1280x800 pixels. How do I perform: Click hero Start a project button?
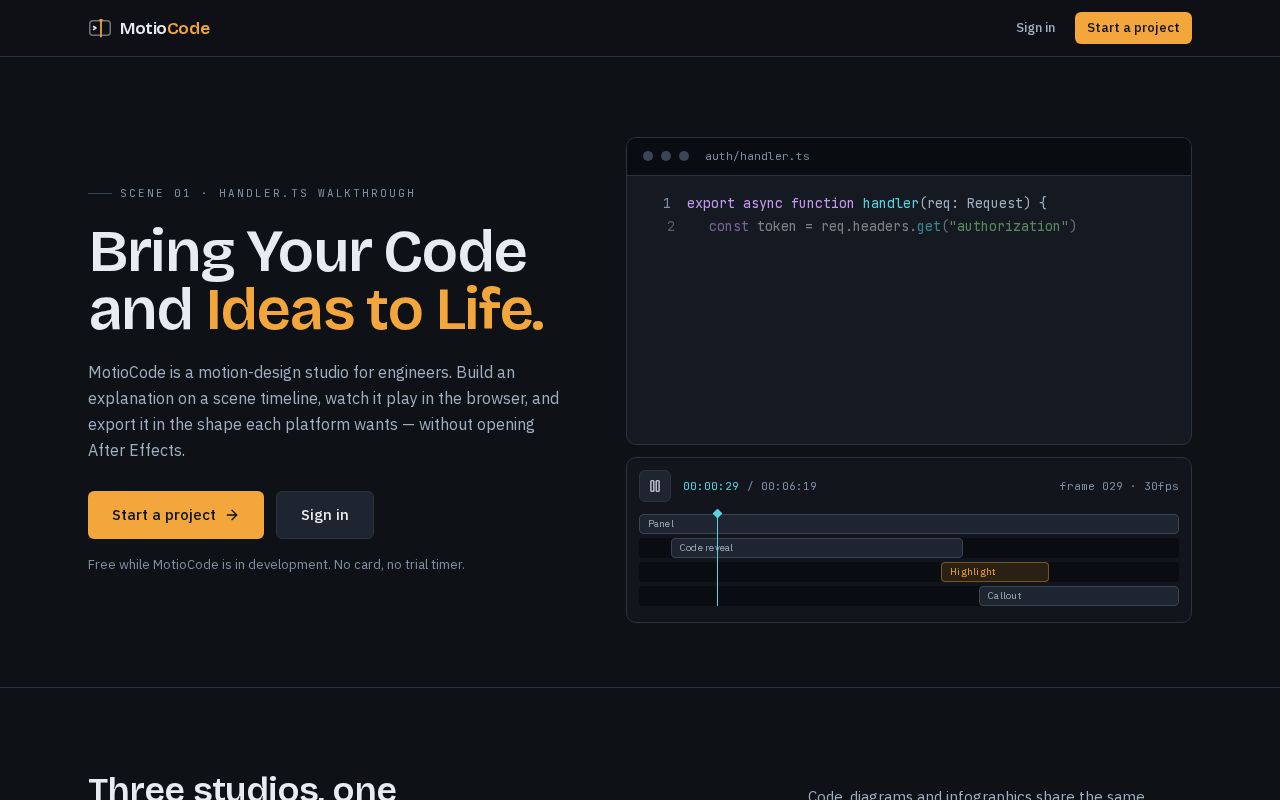pyautogui.click(x=176, y=515)
